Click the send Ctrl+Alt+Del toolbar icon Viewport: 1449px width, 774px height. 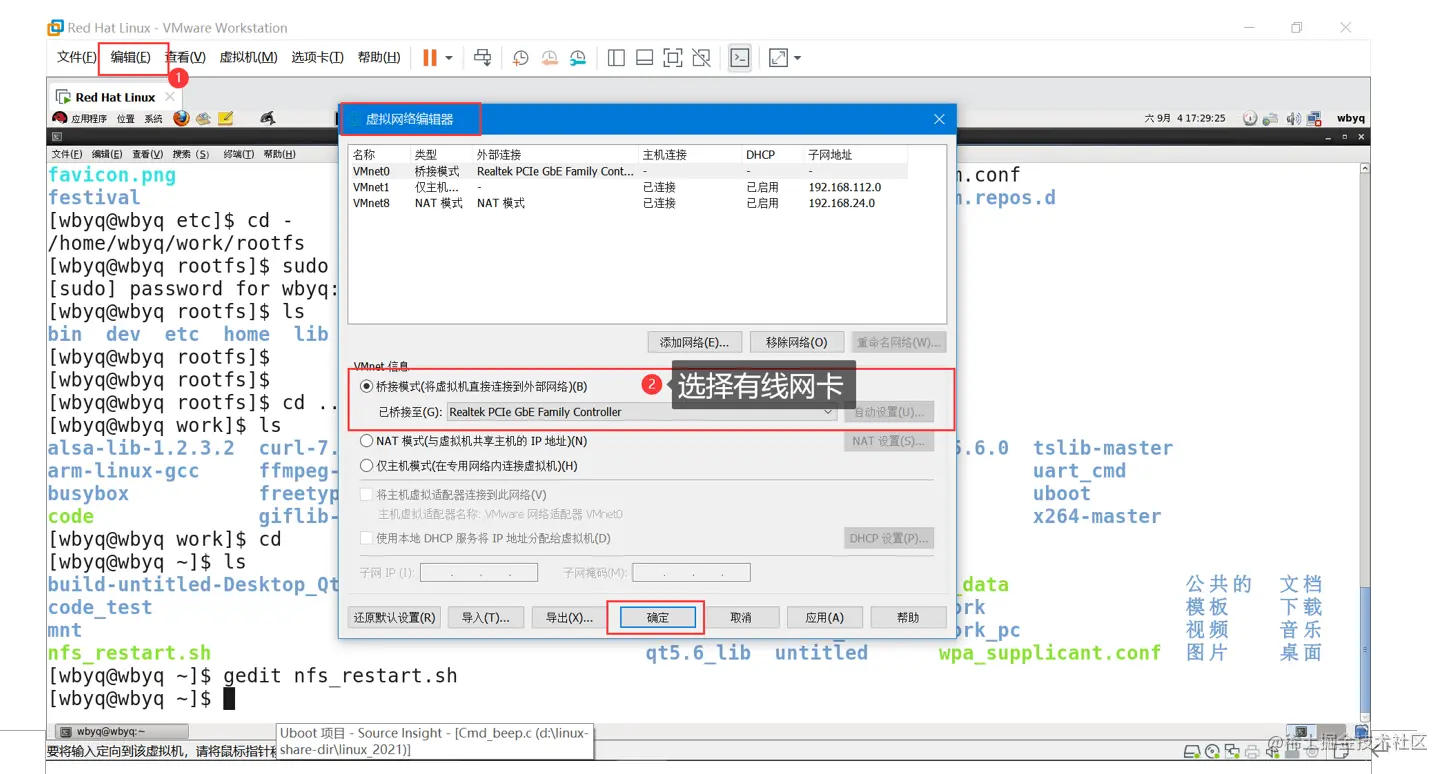pyautogui.click(x=483, y=58)
